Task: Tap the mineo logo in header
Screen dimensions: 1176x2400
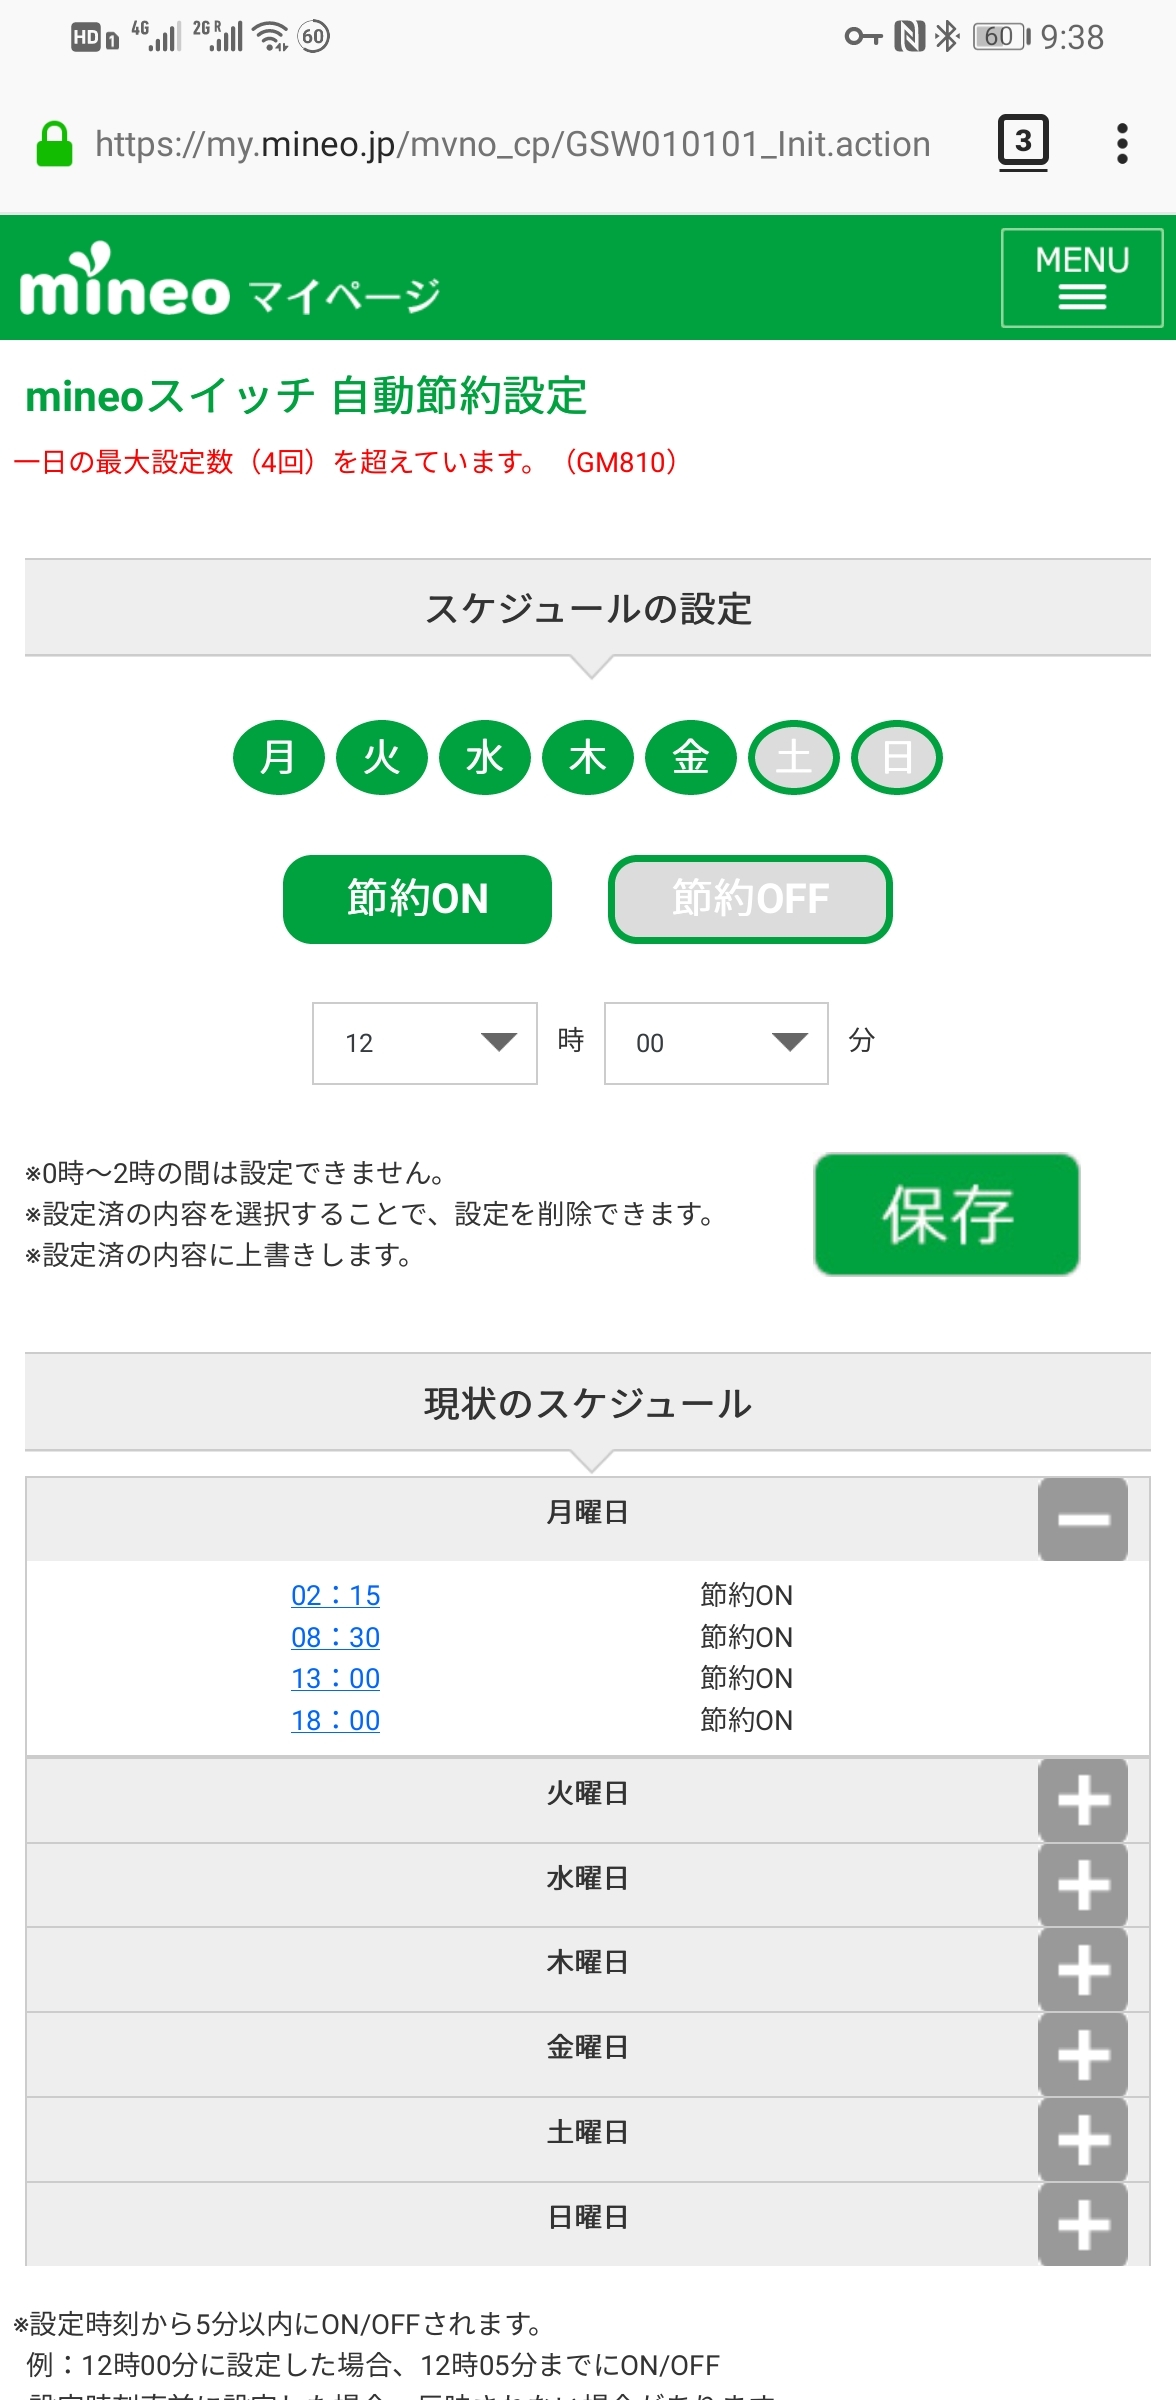Action: pyautogui.click(x=125, y=283)
